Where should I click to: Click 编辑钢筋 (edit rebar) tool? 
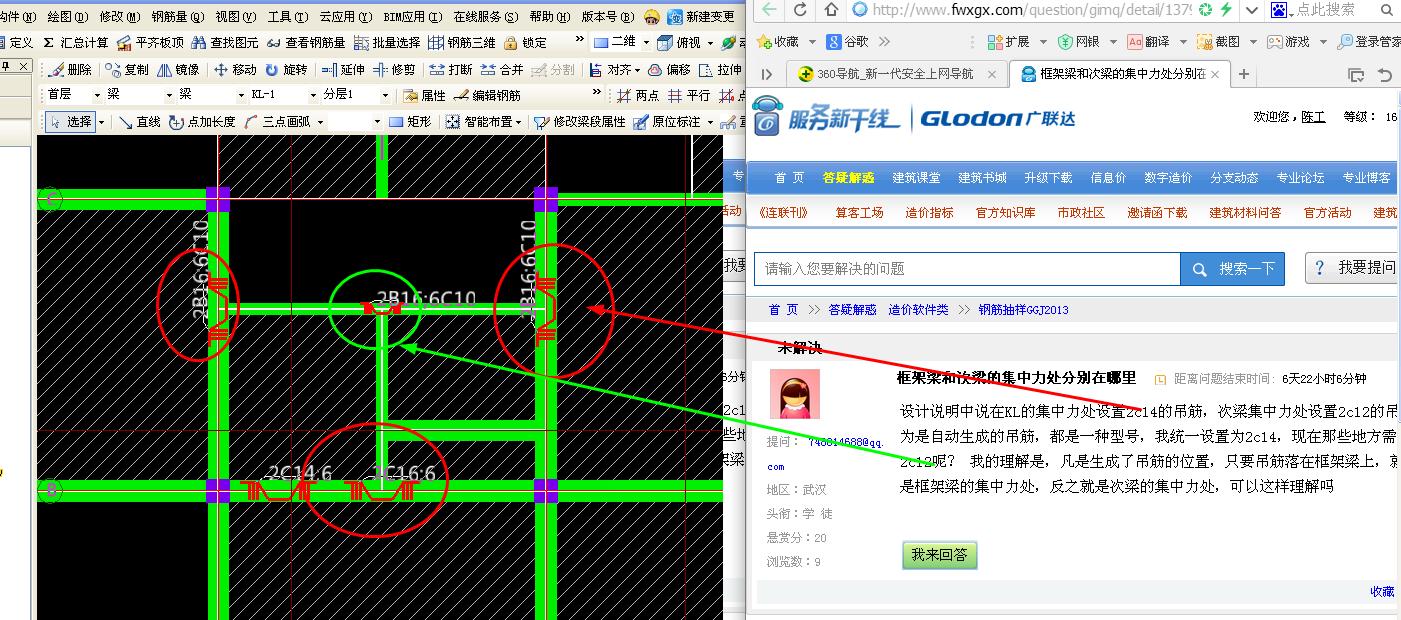488,95
